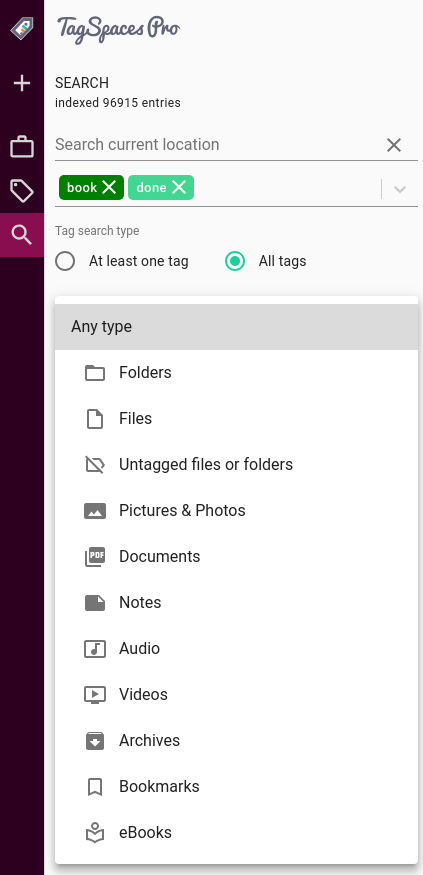Open the tag library icon
423x875 pixels.
(x=22, y=191)
